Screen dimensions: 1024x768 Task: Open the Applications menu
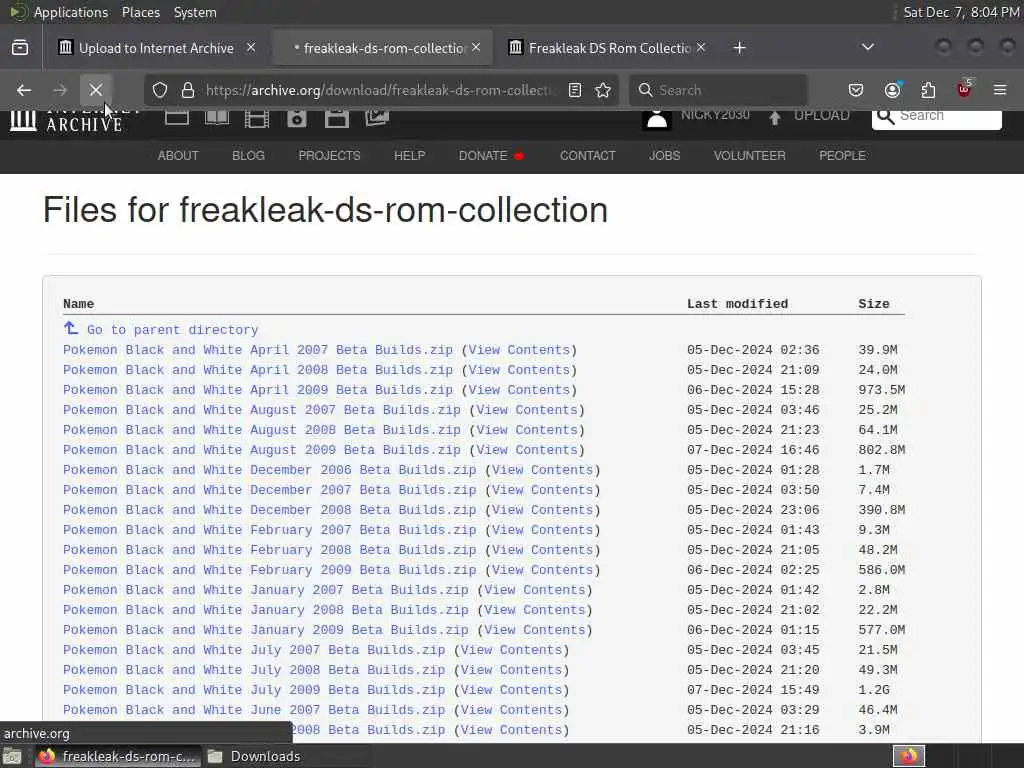(x=71, y=12)
